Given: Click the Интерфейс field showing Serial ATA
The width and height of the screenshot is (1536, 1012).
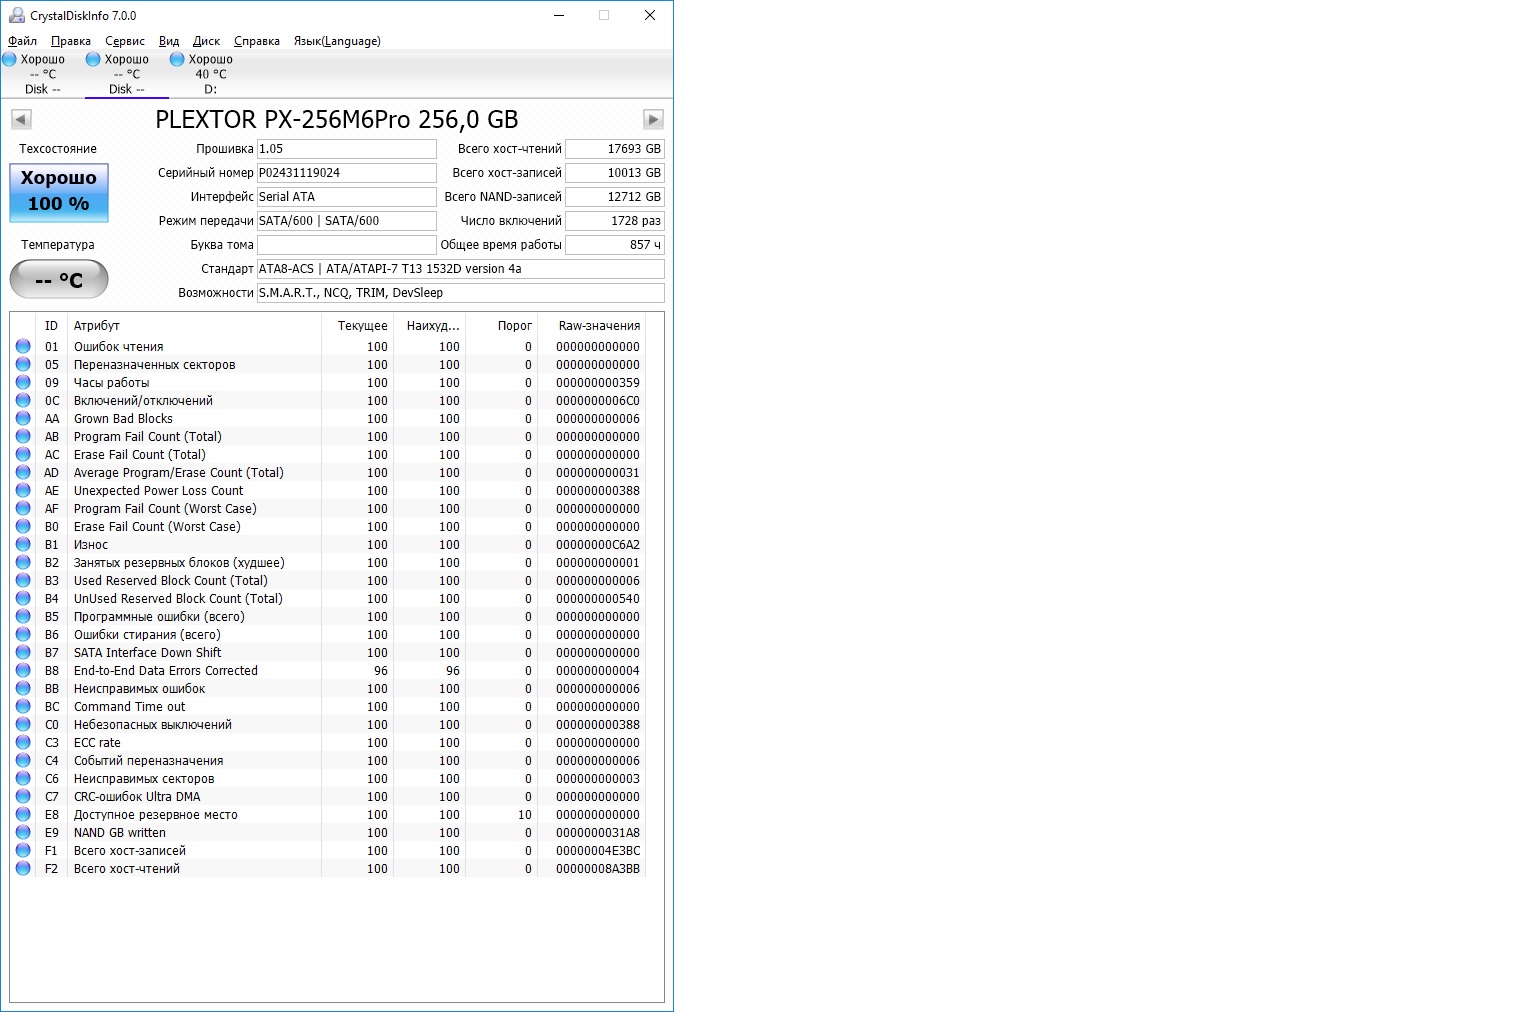Looking at the screenshot, I should (346, 197).
